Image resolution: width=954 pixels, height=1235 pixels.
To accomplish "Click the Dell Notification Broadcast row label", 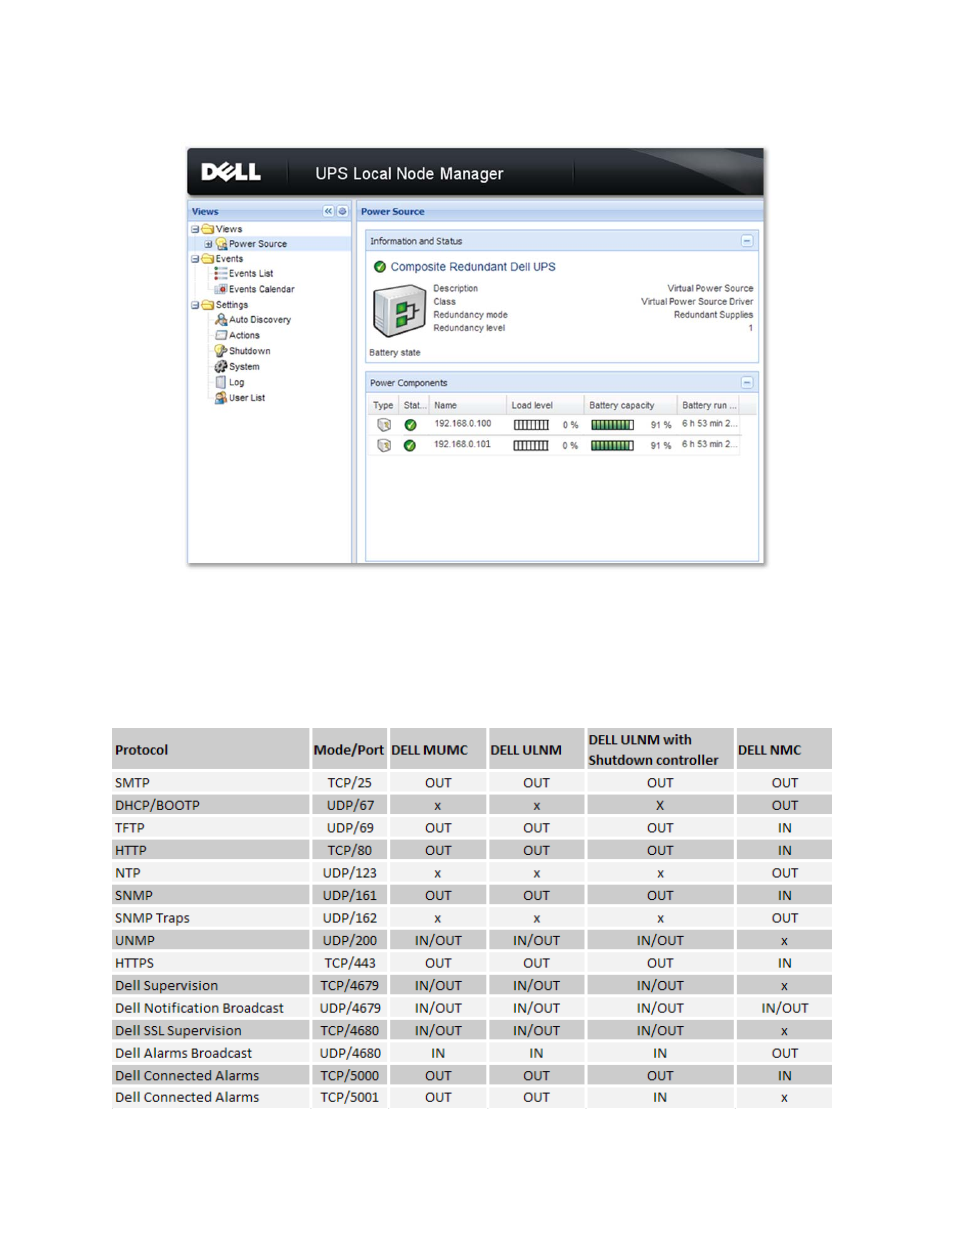I will click(199, 1008).
